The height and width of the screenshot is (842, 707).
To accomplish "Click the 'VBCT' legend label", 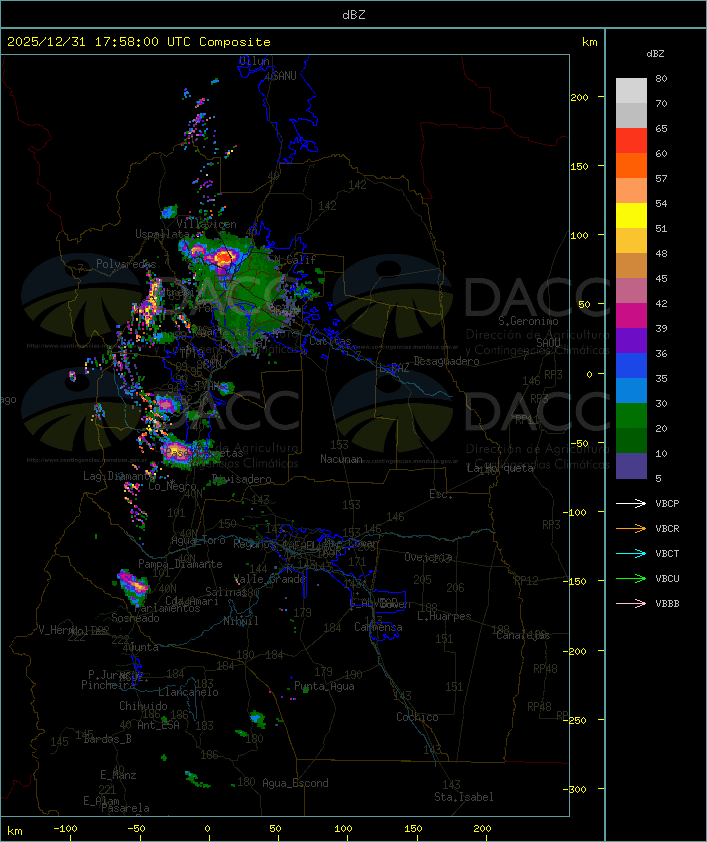I will (667, 553).
